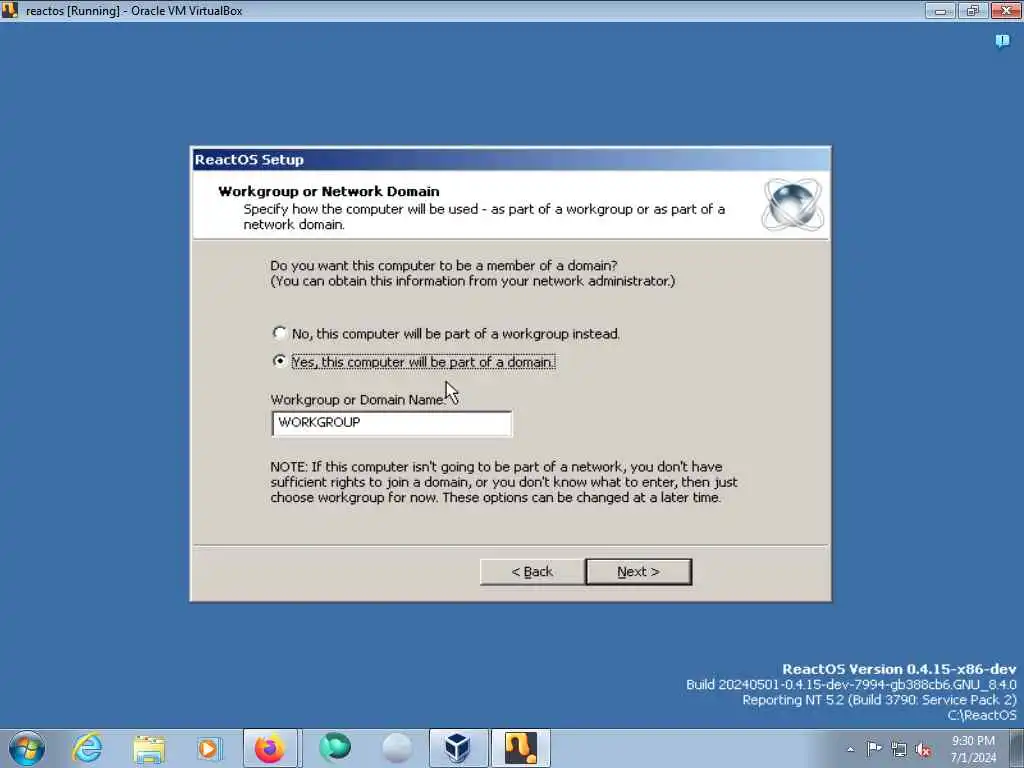Switch to Firefox in the taskbar
The image size is (1024, 768).
(270, 748)
